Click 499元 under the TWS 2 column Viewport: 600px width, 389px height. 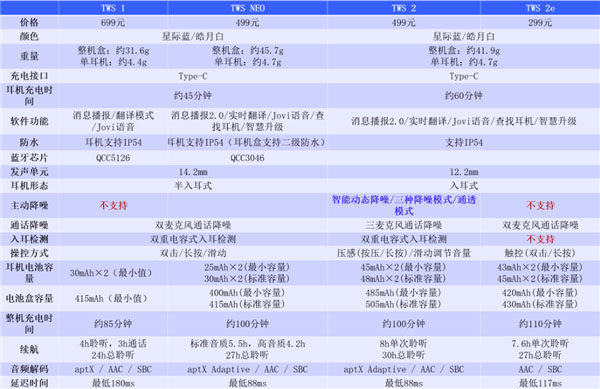tap(404, 23)
